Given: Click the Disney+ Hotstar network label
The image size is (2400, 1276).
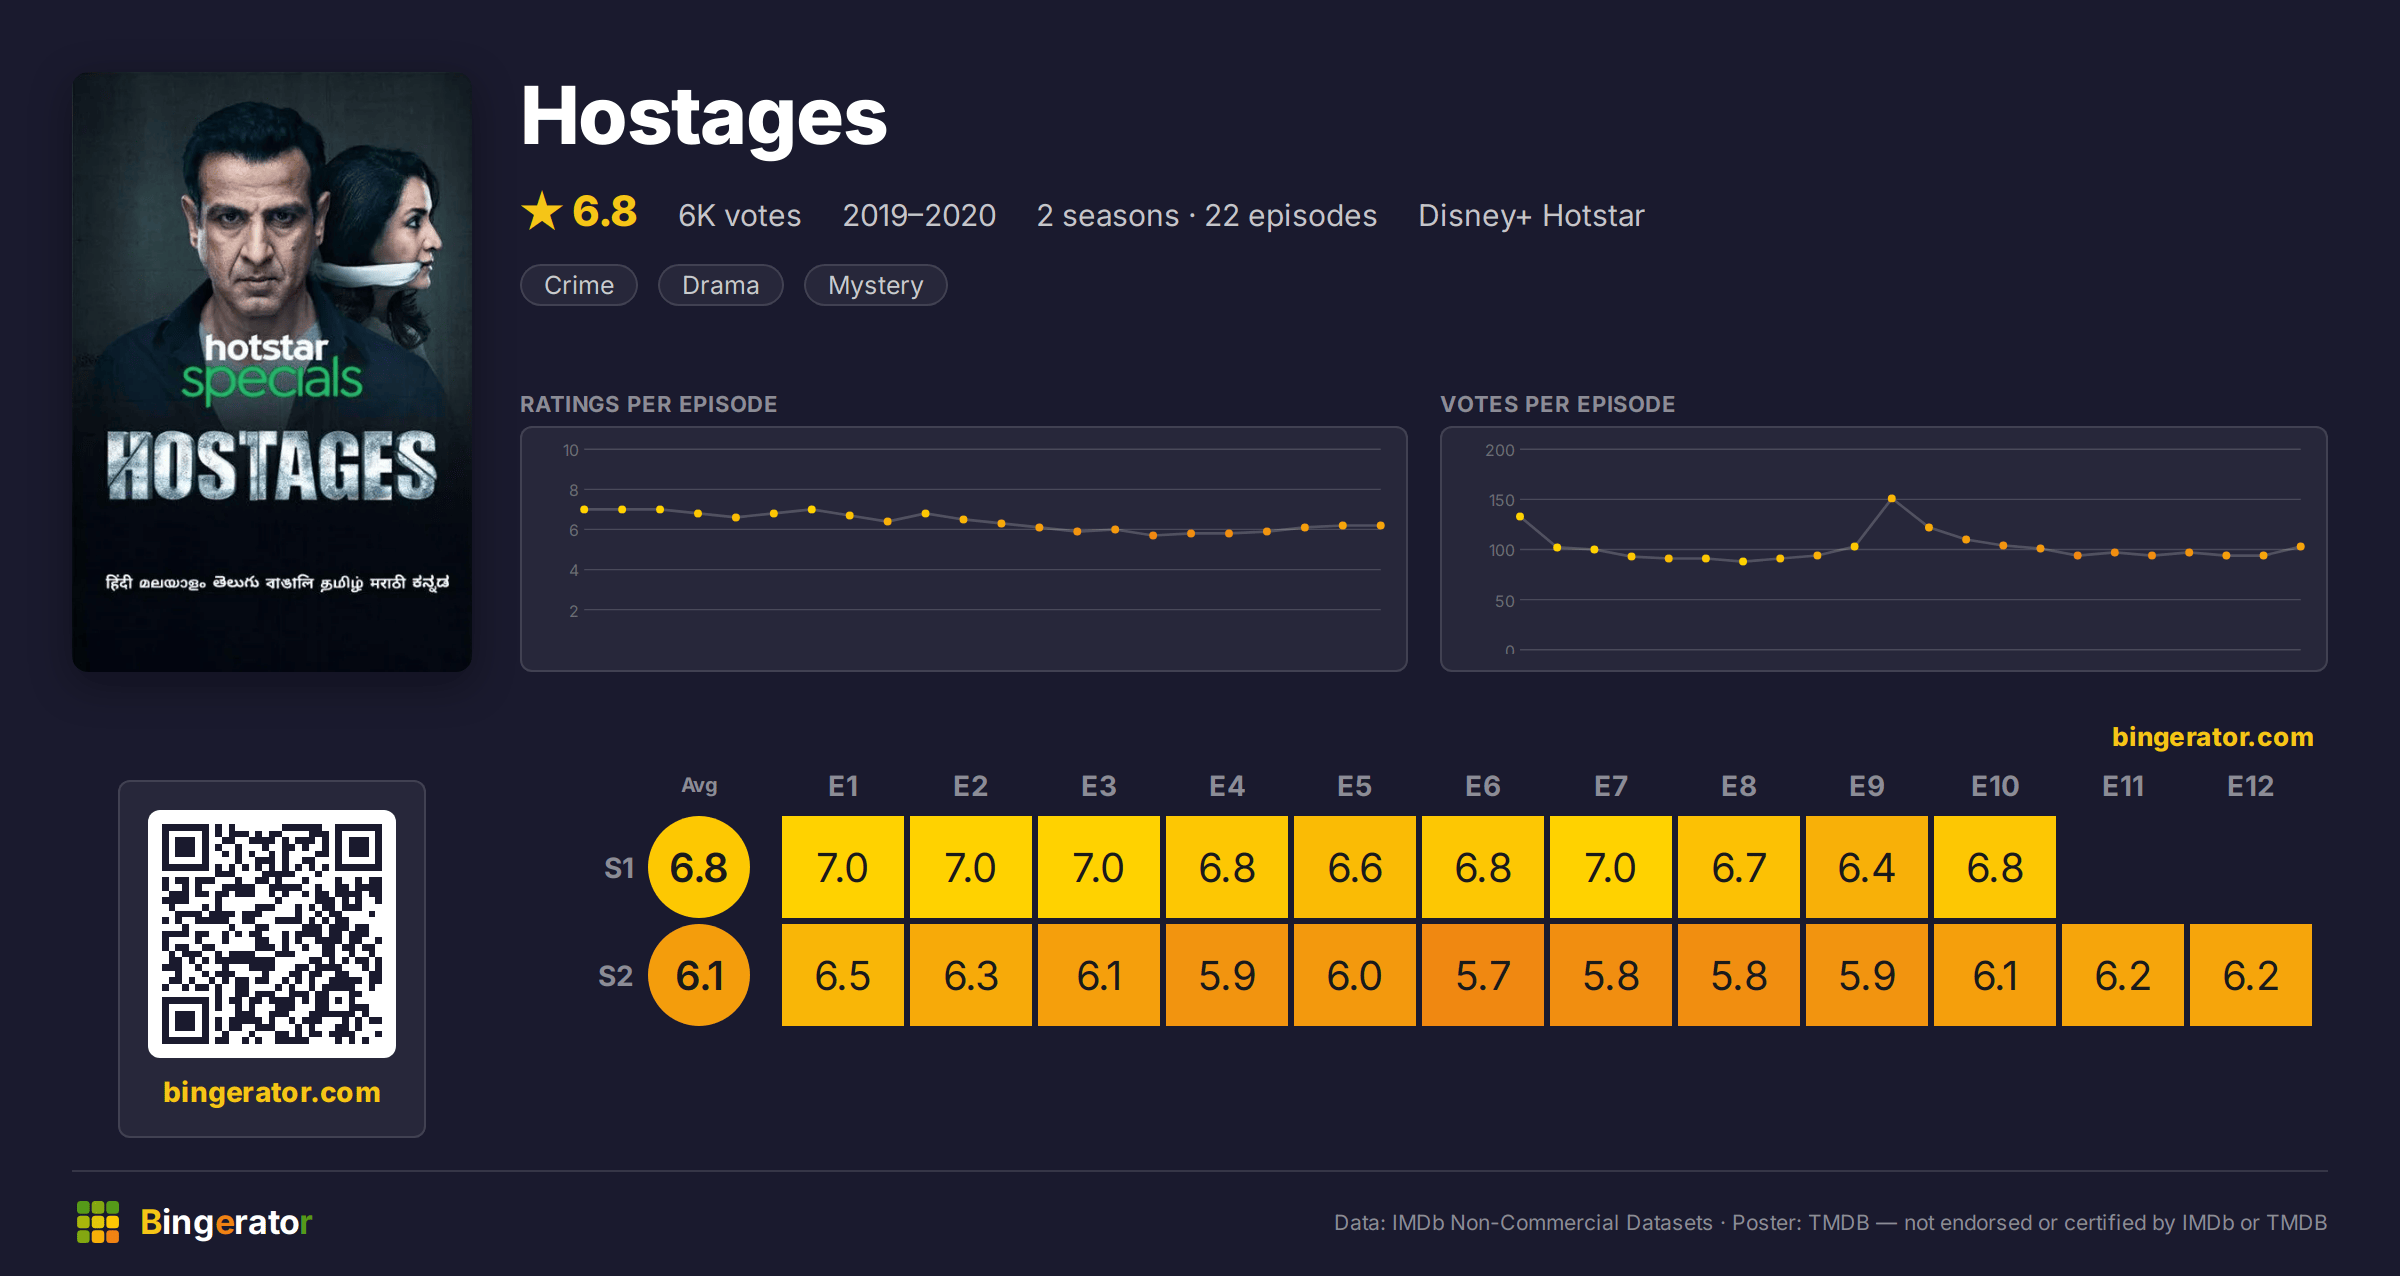Looking at the screenshot, I should 1531,215.
